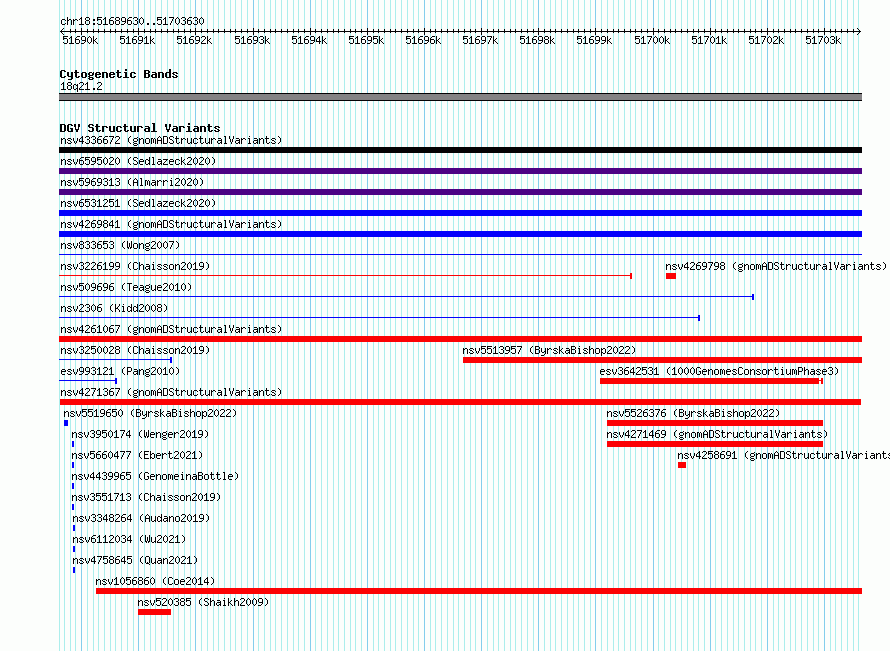The image size is (890, 651).
Task: Open esv3642531 1000GenomesConsortiumPhase3 label
Action: 719,371
